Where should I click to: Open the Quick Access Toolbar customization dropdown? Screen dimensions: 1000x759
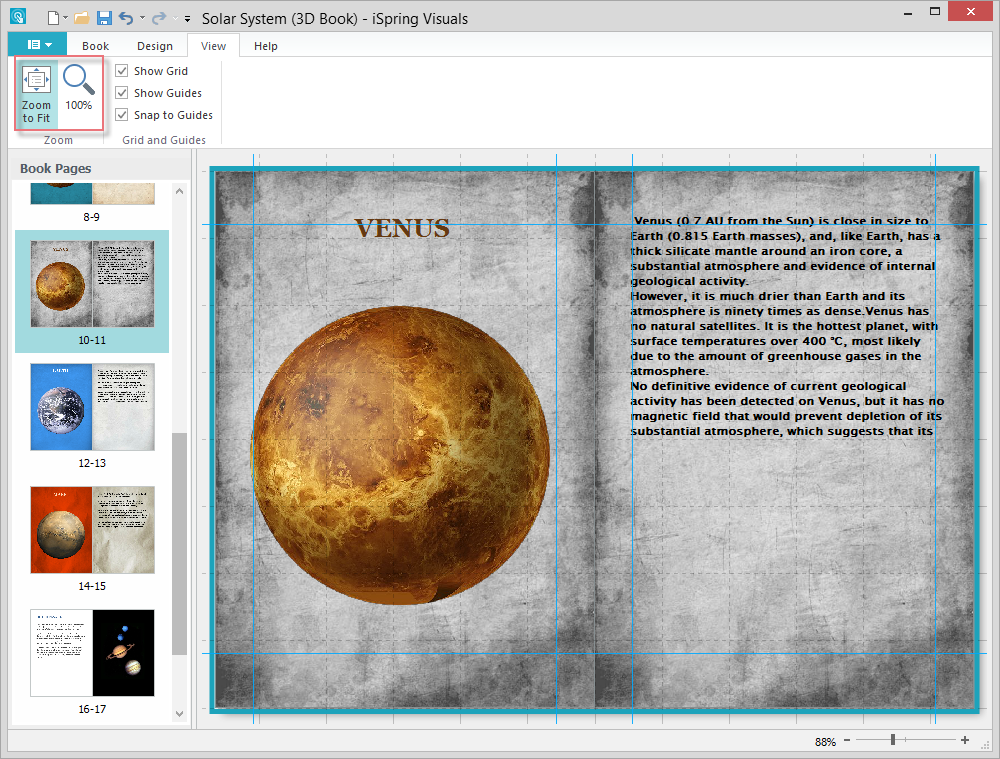coord(187,18)
